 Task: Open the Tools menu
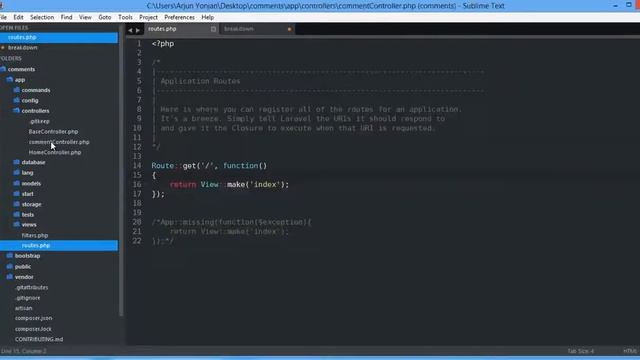click(125, 17)
